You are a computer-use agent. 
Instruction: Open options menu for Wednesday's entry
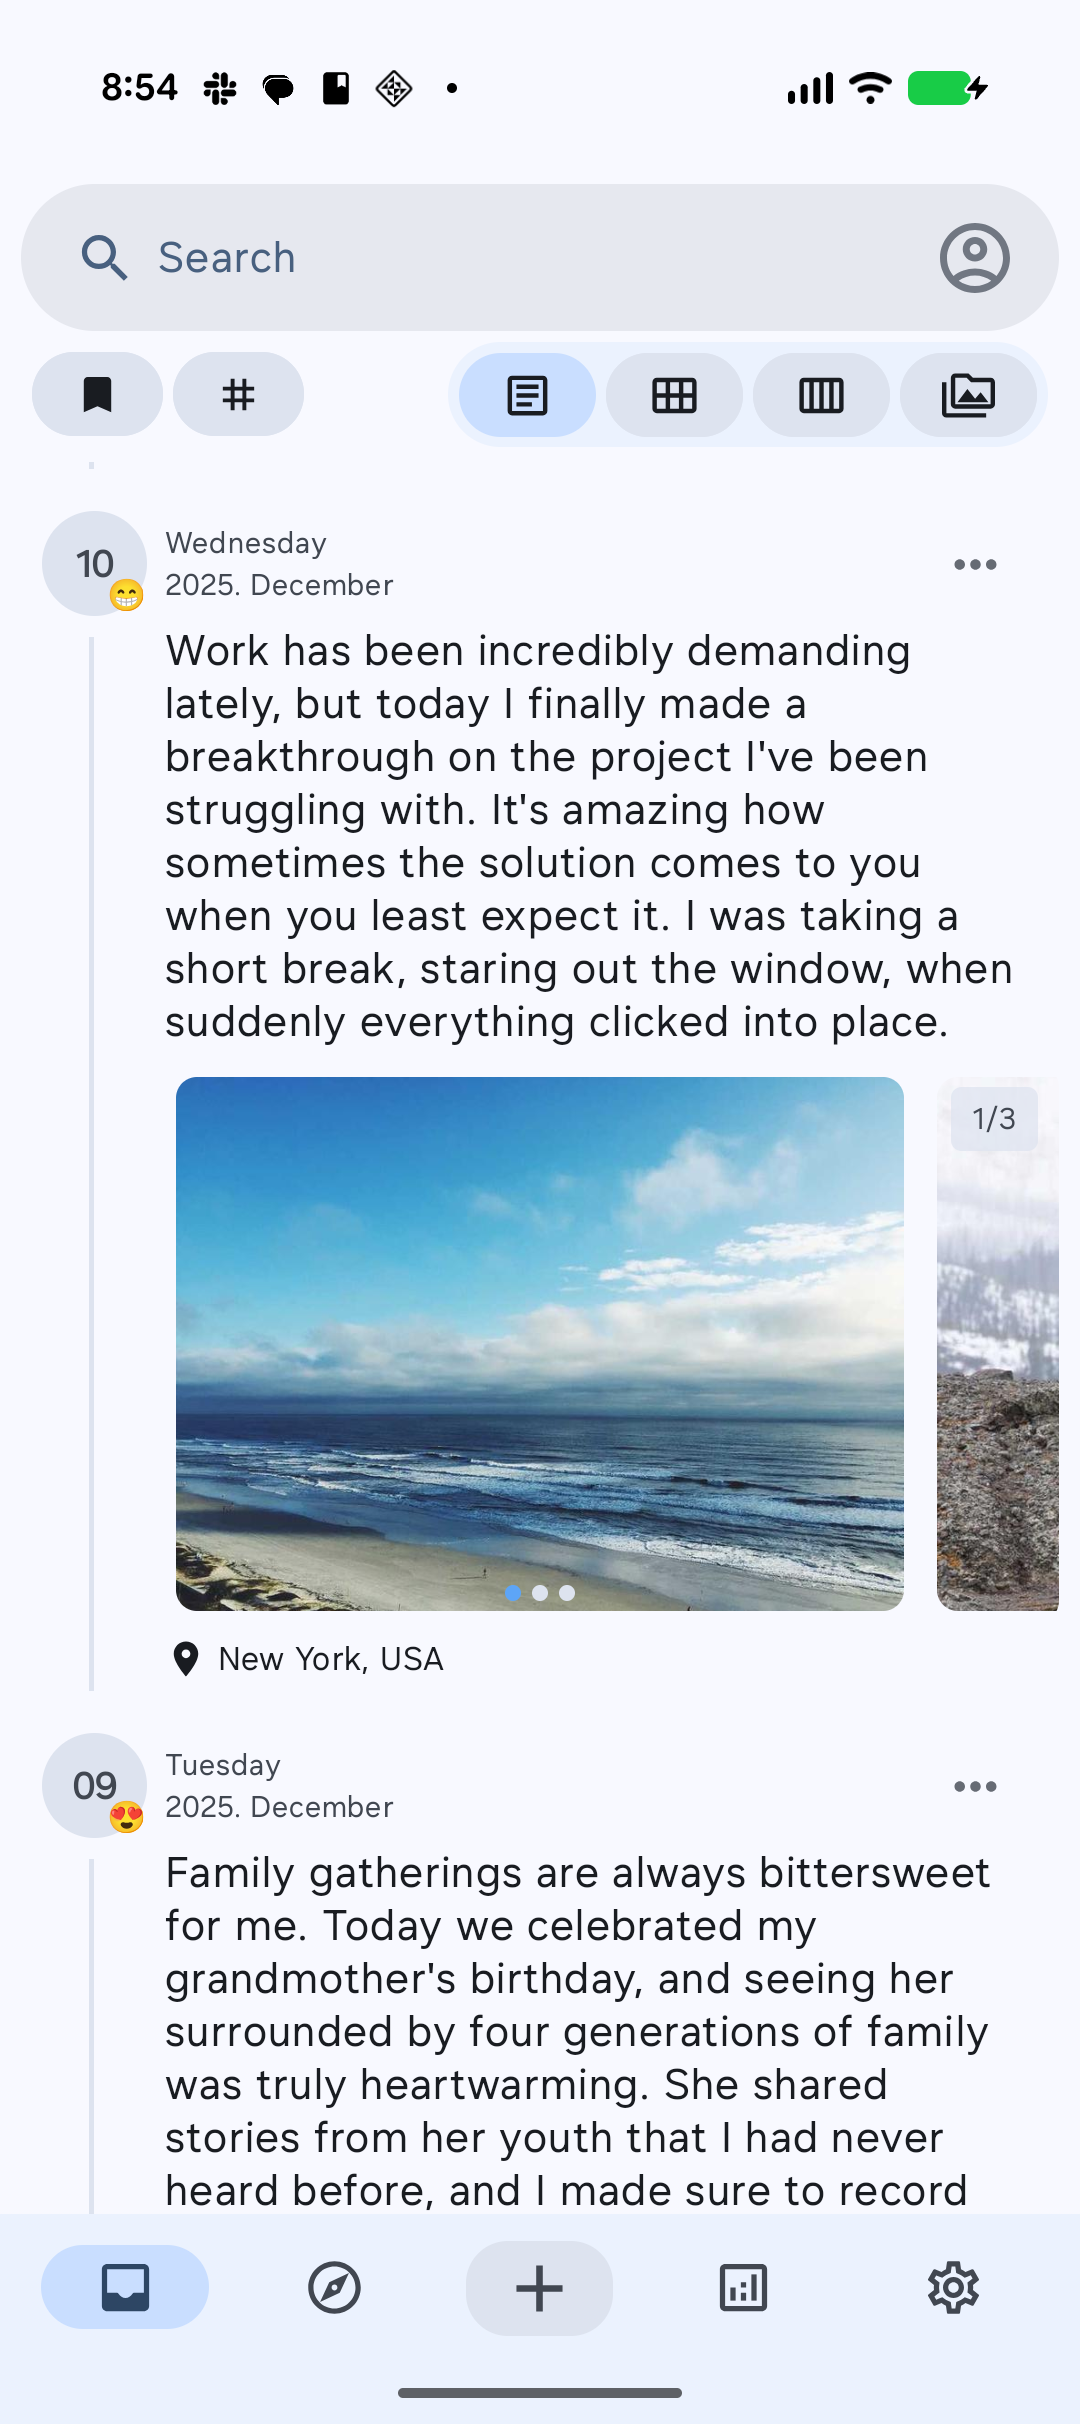pyautogui.click(x=975, y=563)
